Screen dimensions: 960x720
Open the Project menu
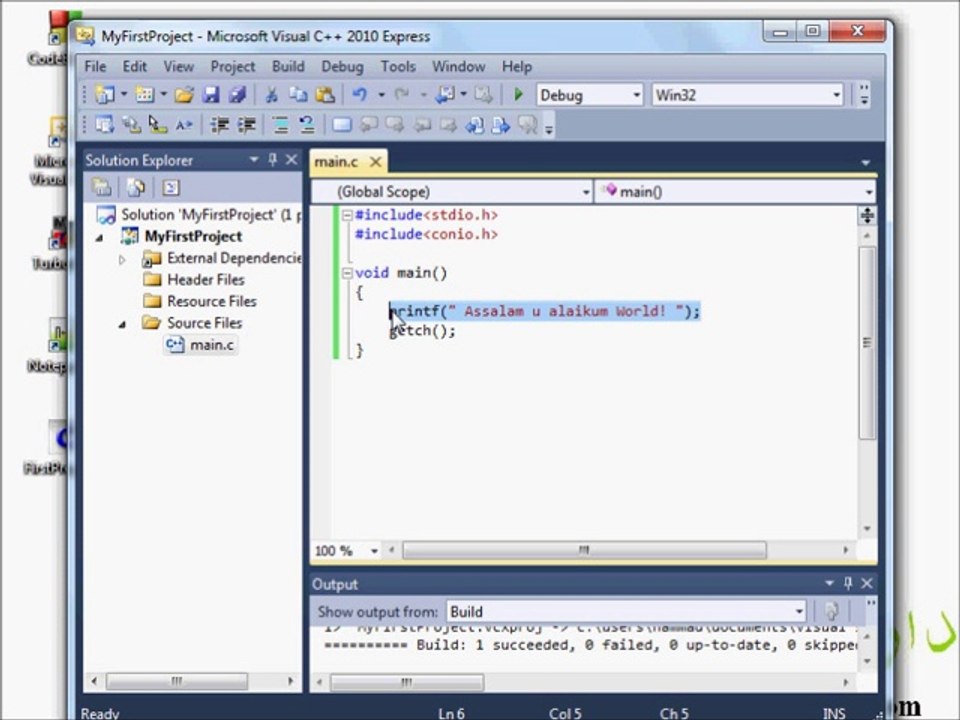pos(233,66)
